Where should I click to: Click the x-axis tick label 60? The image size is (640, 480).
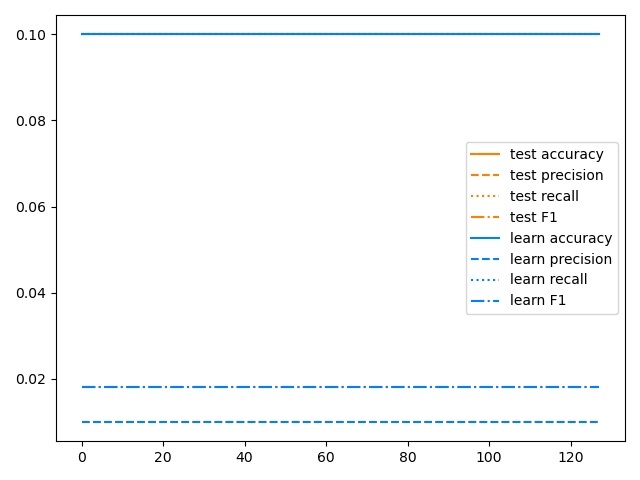[x=326, y=458]
